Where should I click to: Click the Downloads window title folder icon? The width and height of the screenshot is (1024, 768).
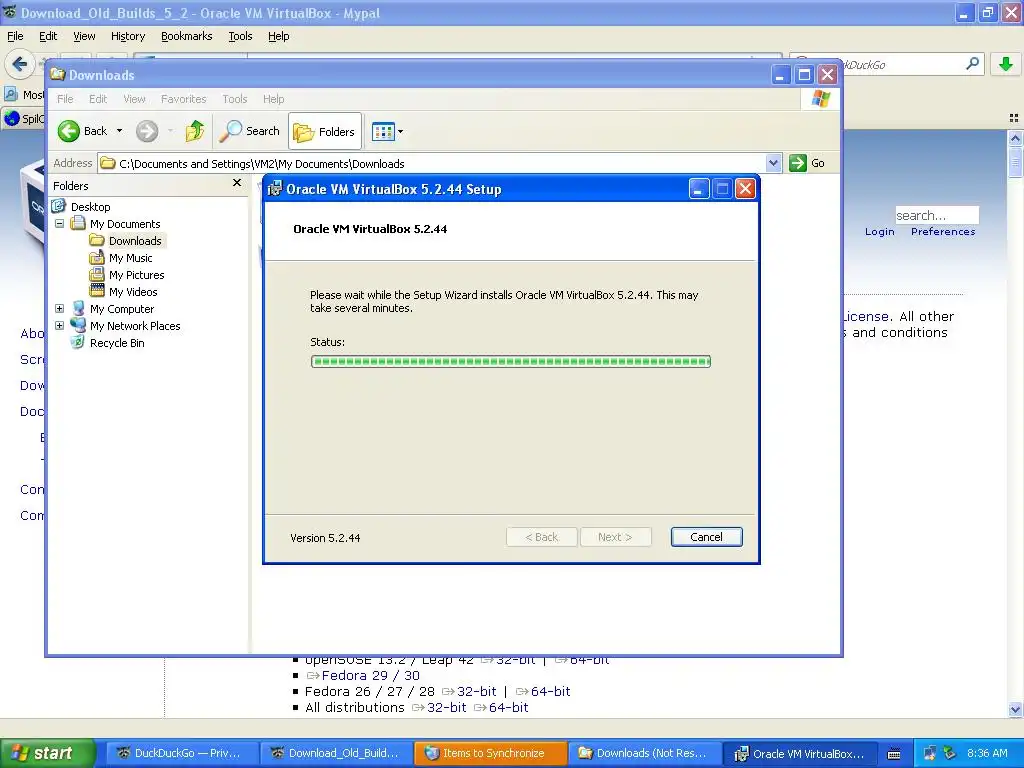pos(57,74)
